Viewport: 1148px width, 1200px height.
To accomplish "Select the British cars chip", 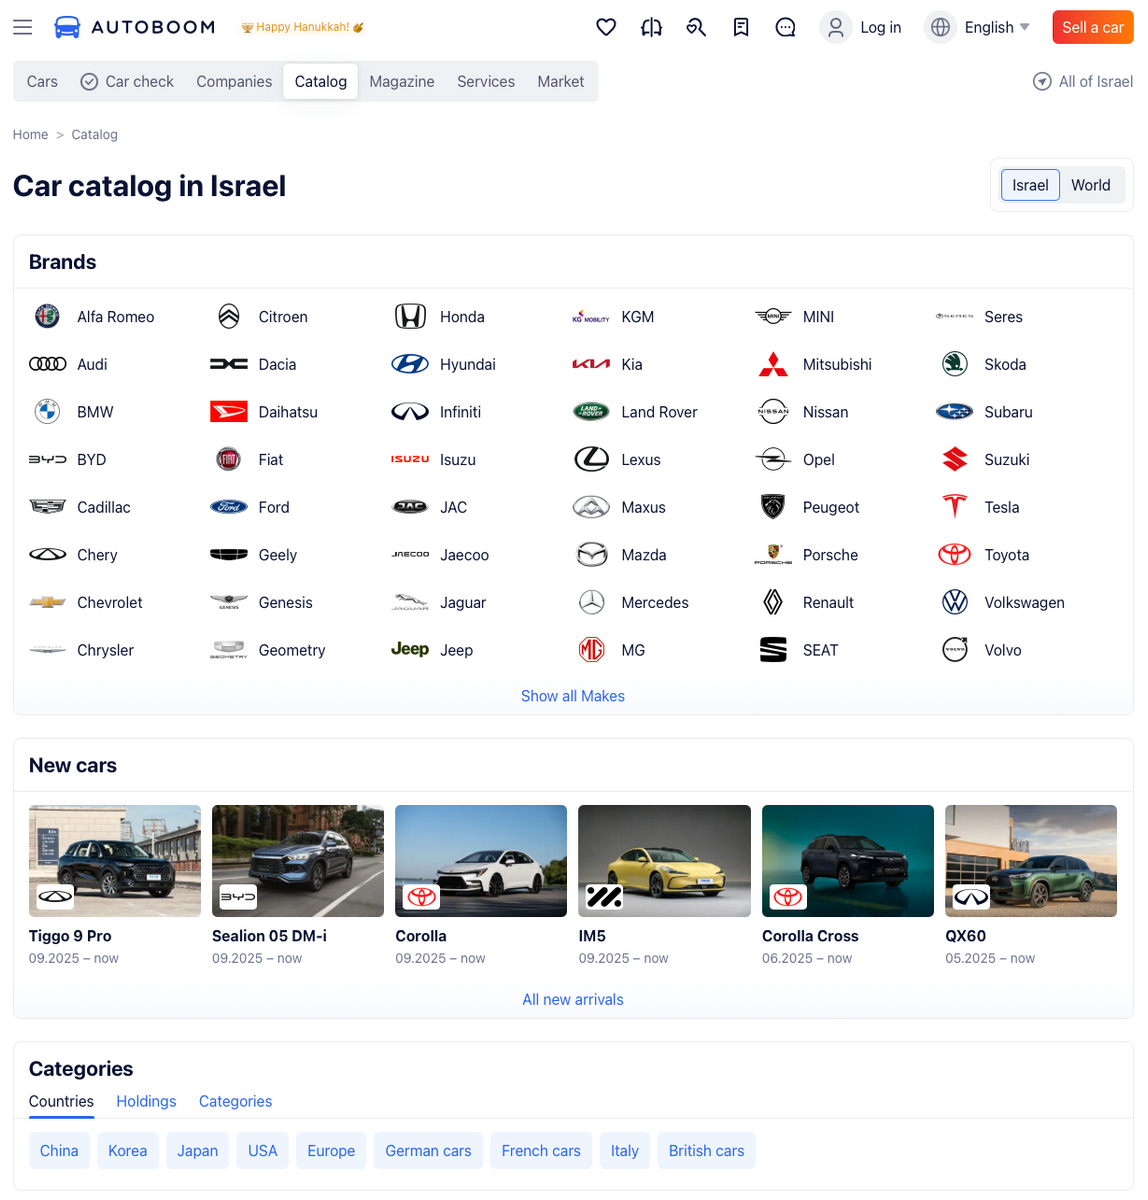I will (707, 1150).
